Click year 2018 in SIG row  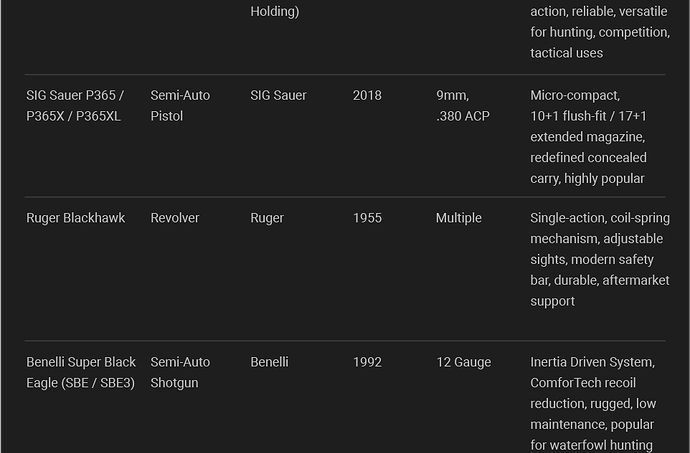coord(367,95)
